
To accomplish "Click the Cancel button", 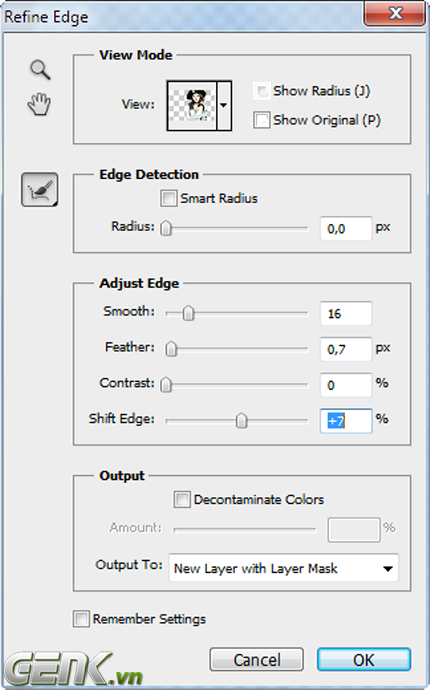I will click(x=257, y=659).
